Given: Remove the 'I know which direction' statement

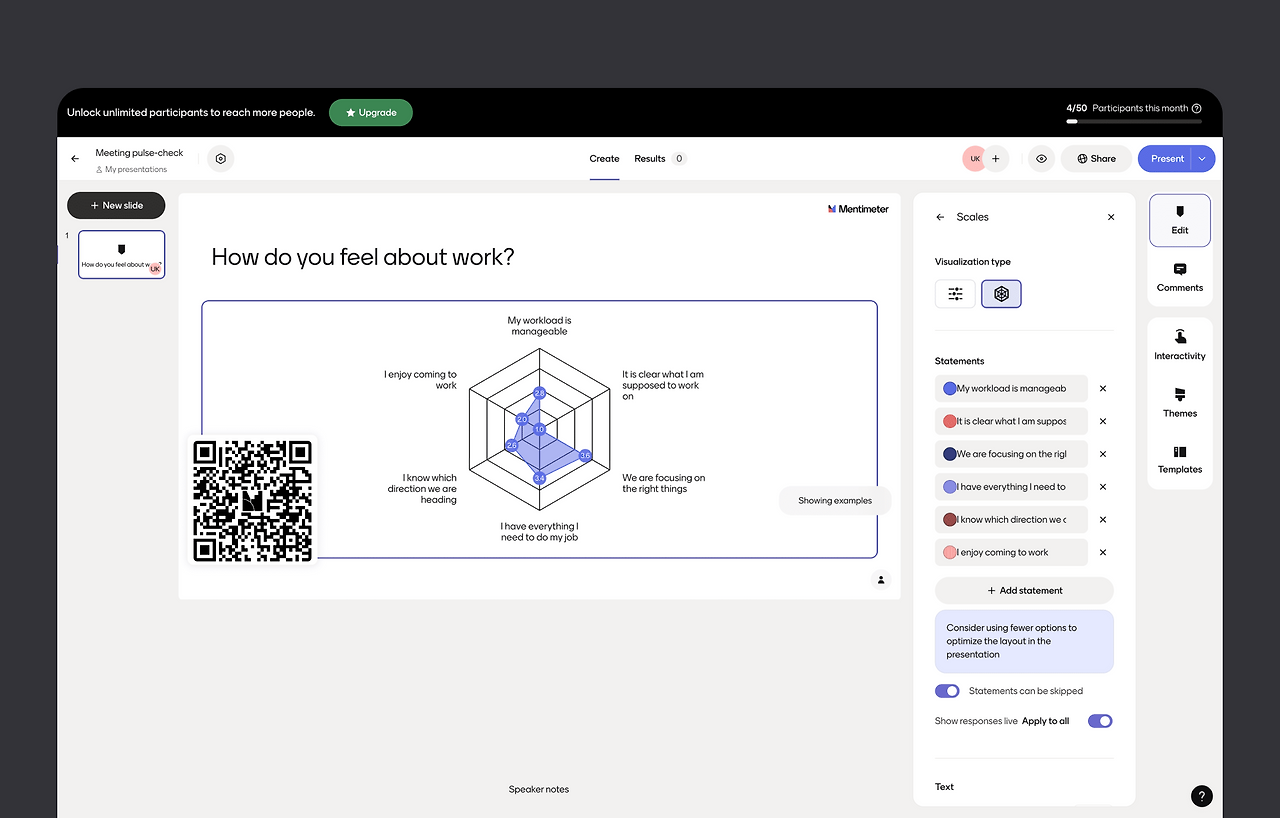Looking at the screenshot, I should 1103,520.
